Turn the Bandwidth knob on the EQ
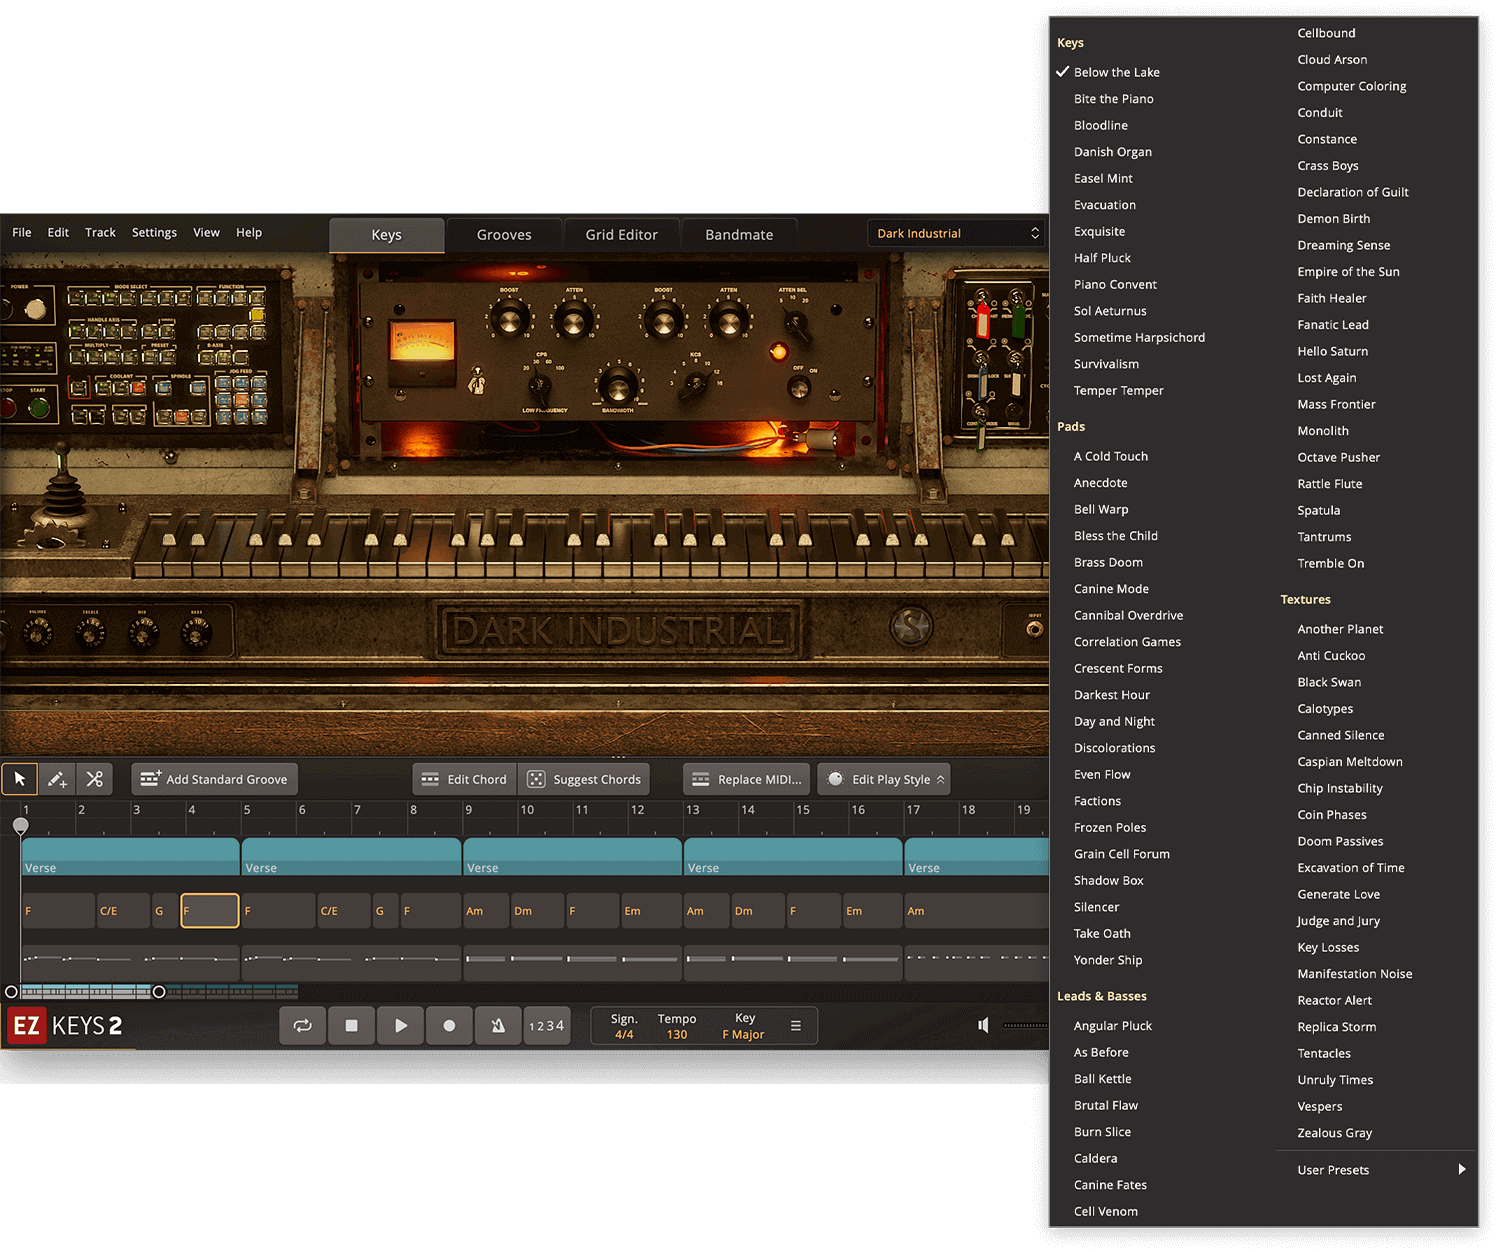 [x=617, y=386]
